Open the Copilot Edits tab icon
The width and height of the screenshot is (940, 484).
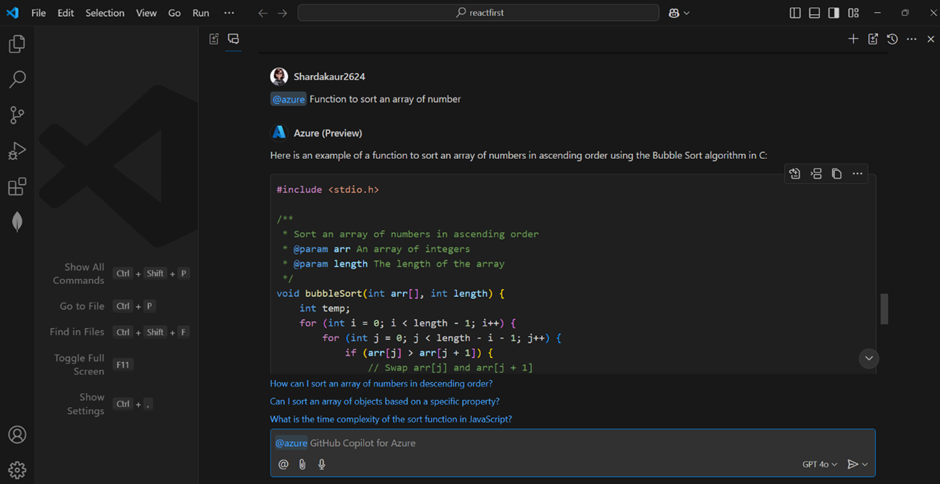(x=214, y=39)
